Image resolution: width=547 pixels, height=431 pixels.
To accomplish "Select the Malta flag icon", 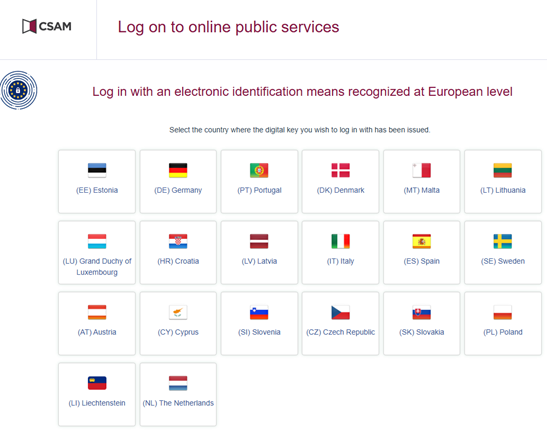I will pos(421,170).
